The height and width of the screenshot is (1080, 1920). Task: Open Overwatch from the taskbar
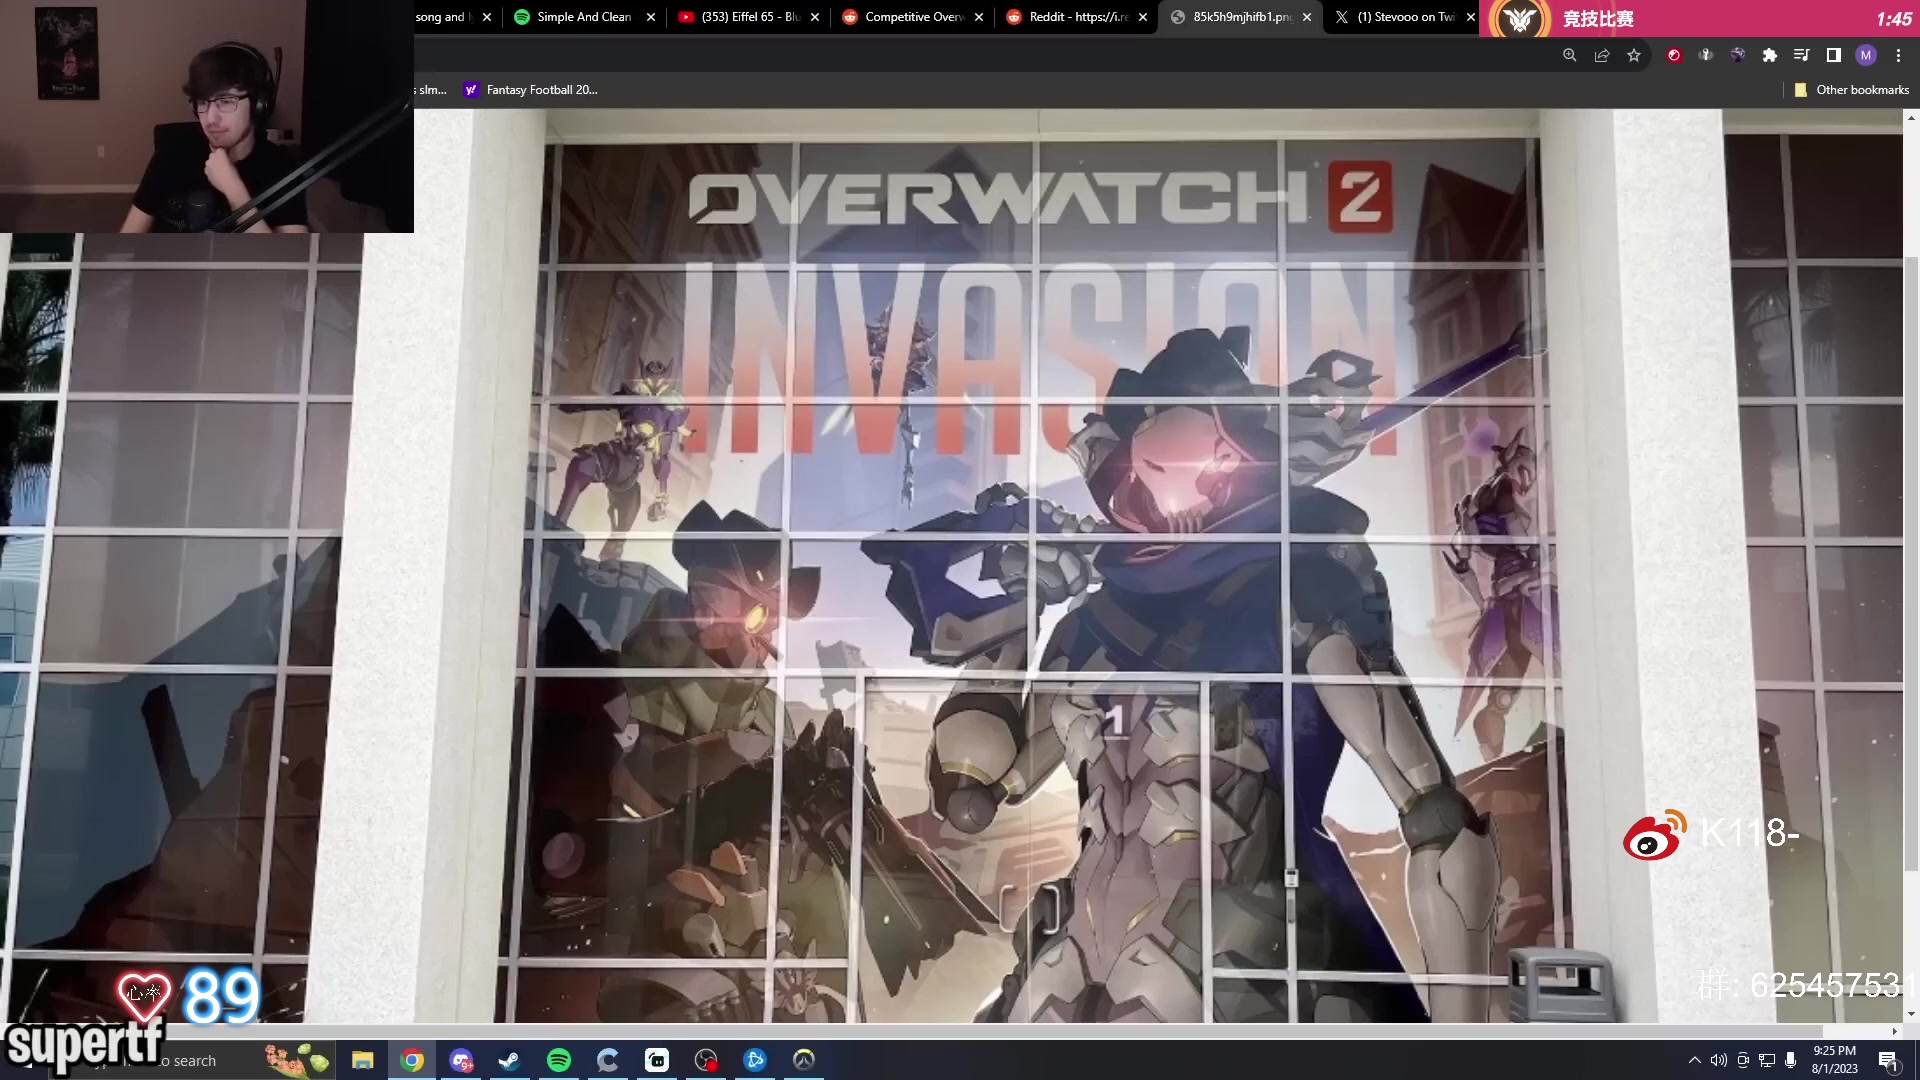pyautogui.click(x=804, y=1060)
